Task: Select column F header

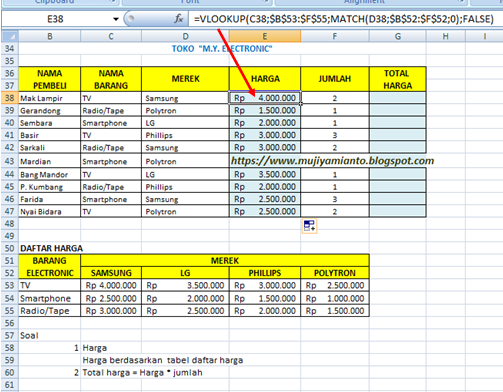Action: [x=335, y=36]
